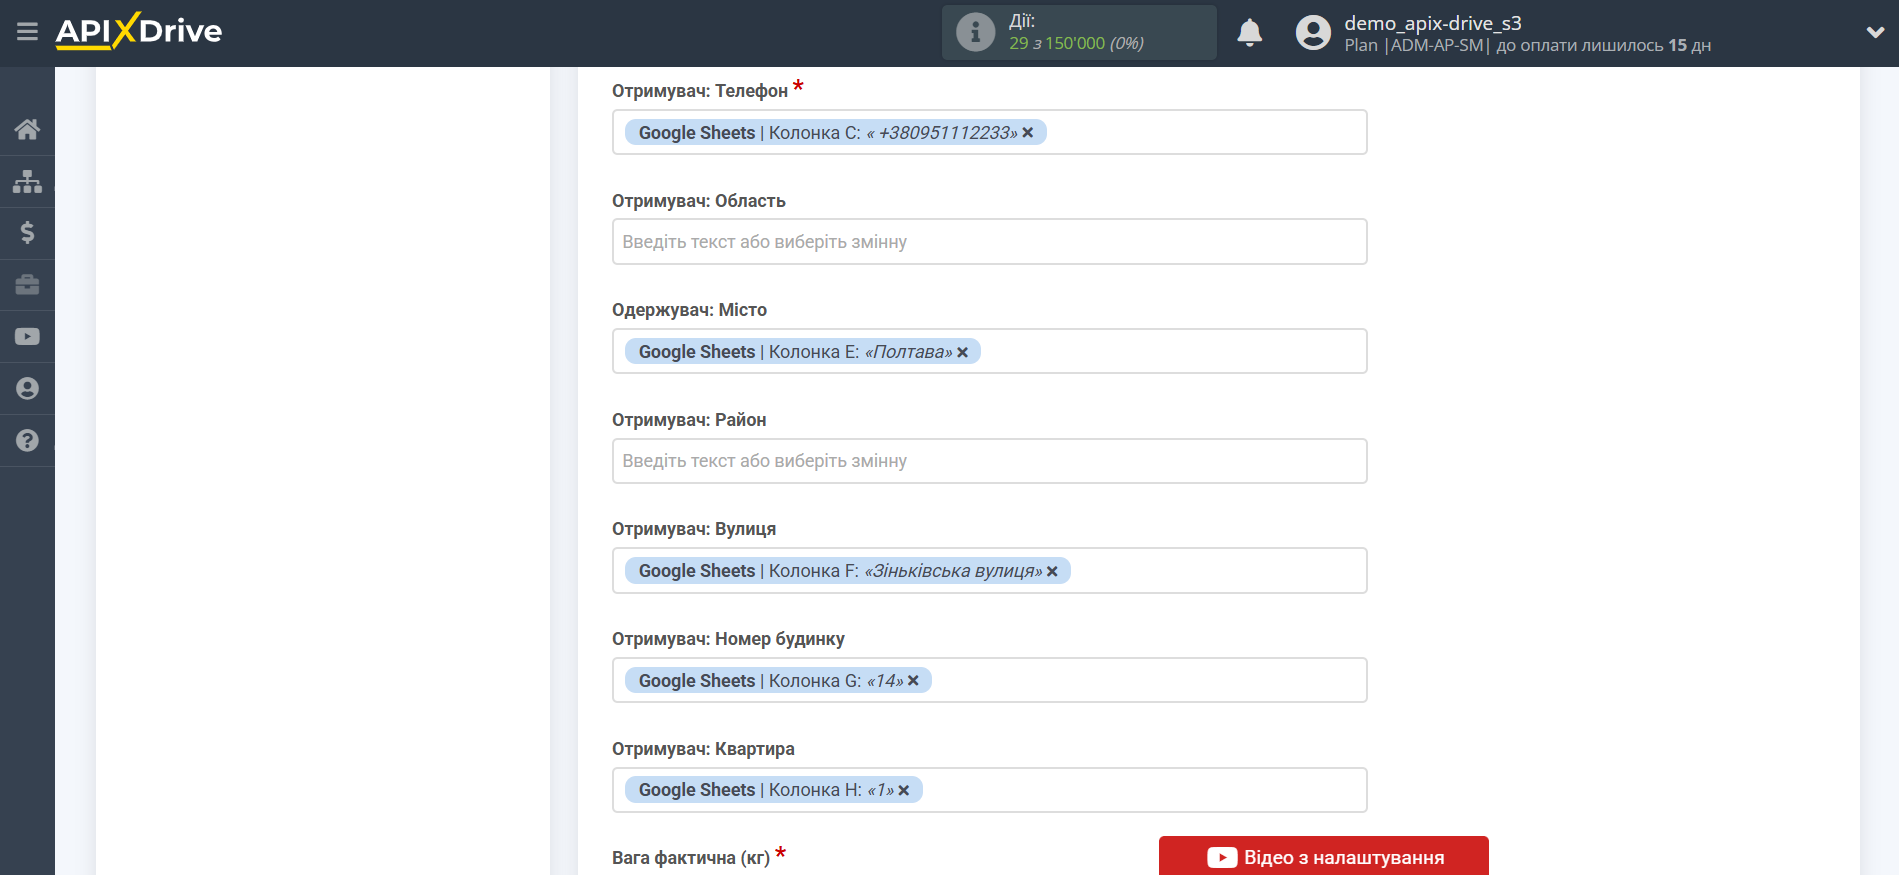Screen dimensions: 1899x875
Task: Open Відео з налаштування button
Action: pyautogui.click(x=1323, y=857)
